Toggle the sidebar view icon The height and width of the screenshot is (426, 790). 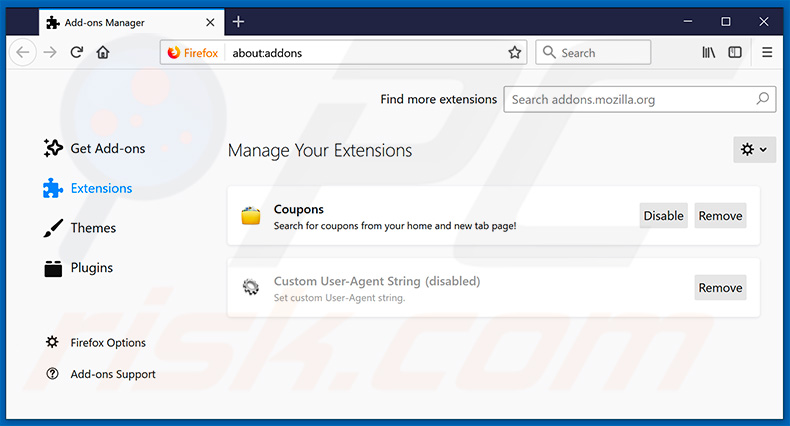coord(735,53)
